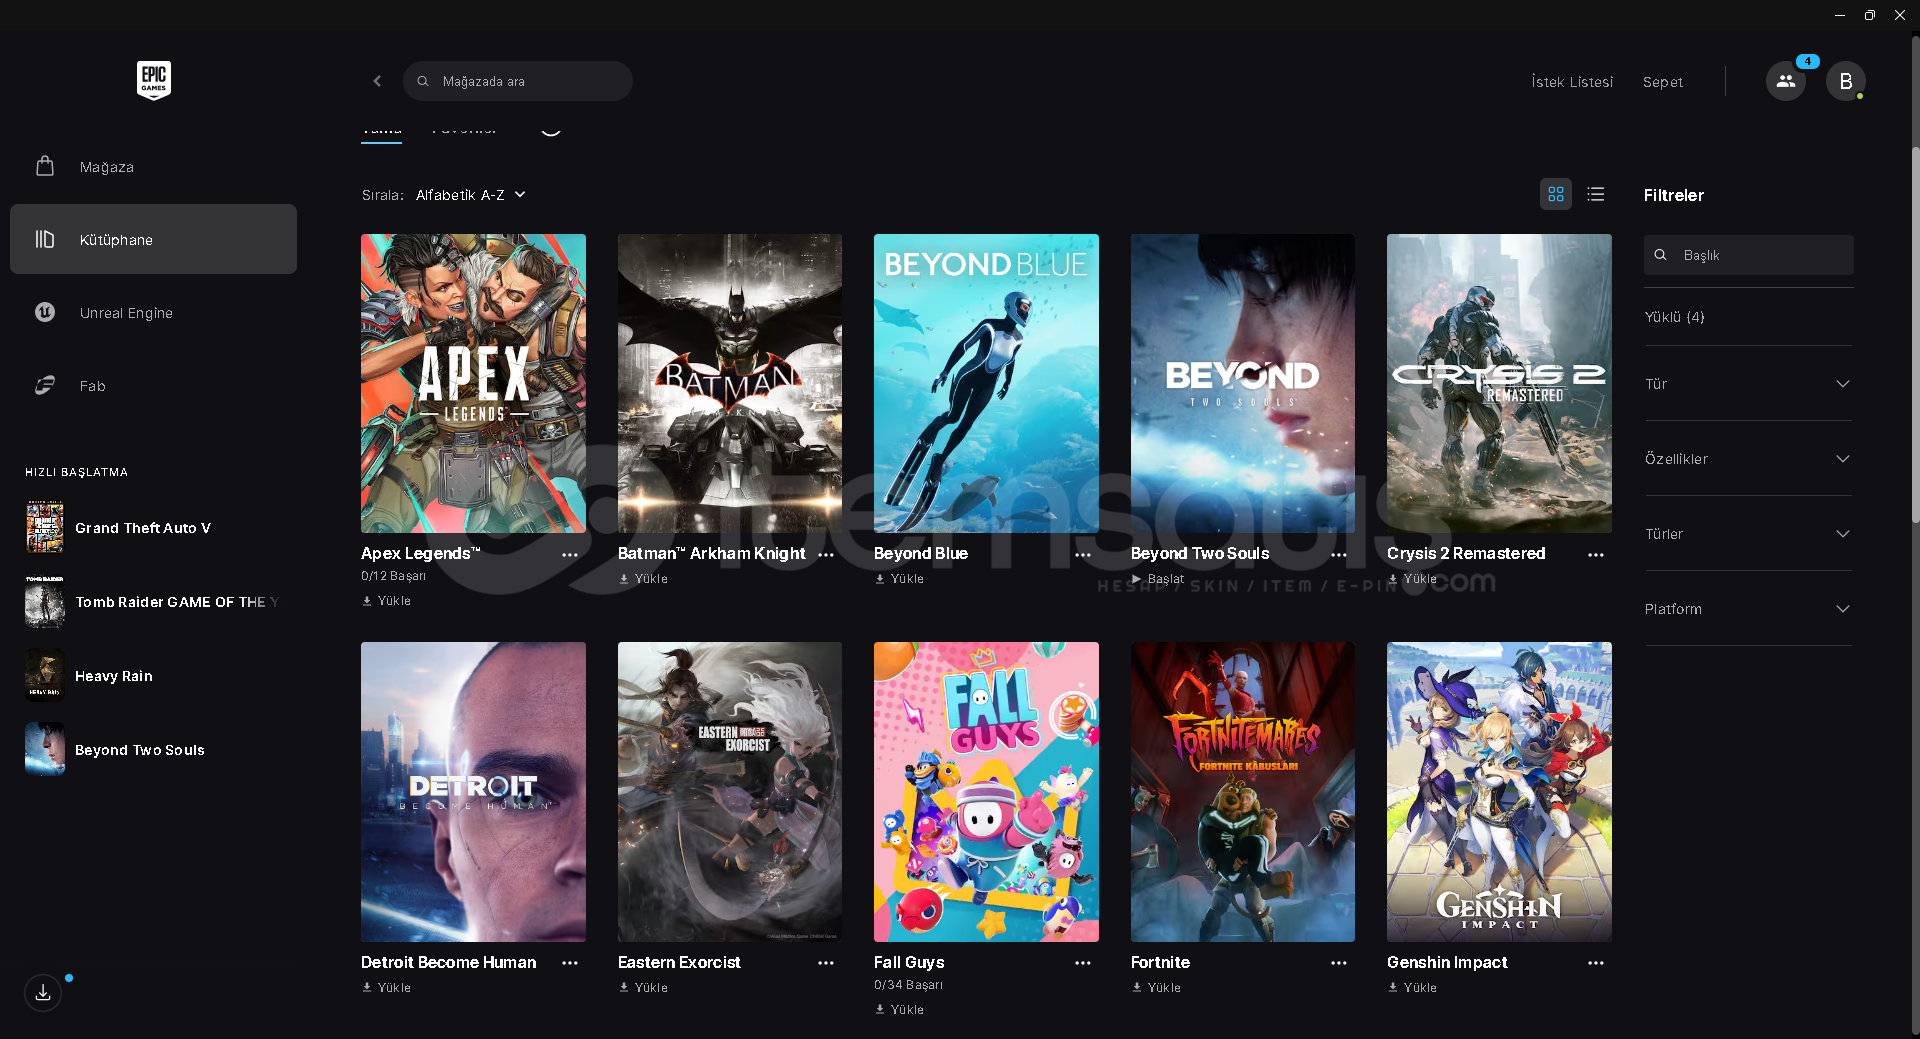1920x1039 pixels.
Task: Click Yükle under Fall Guys
Action: [x=900, y=1010]
